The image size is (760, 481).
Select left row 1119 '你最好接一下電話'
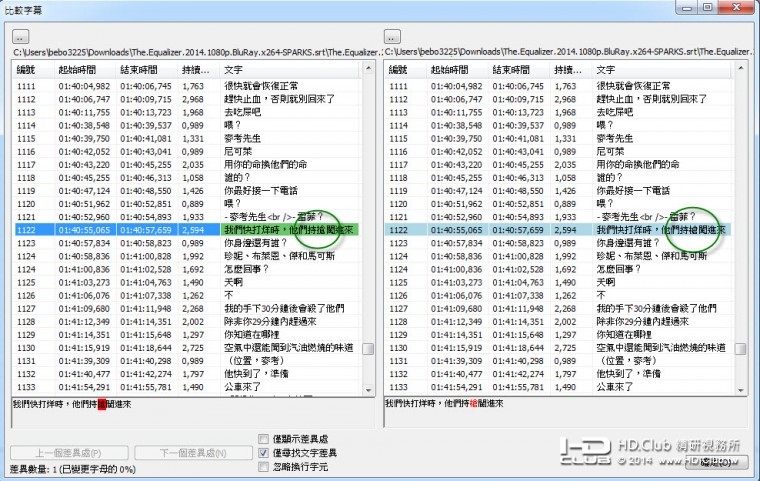pyautogui.click(x=187, y=191)
